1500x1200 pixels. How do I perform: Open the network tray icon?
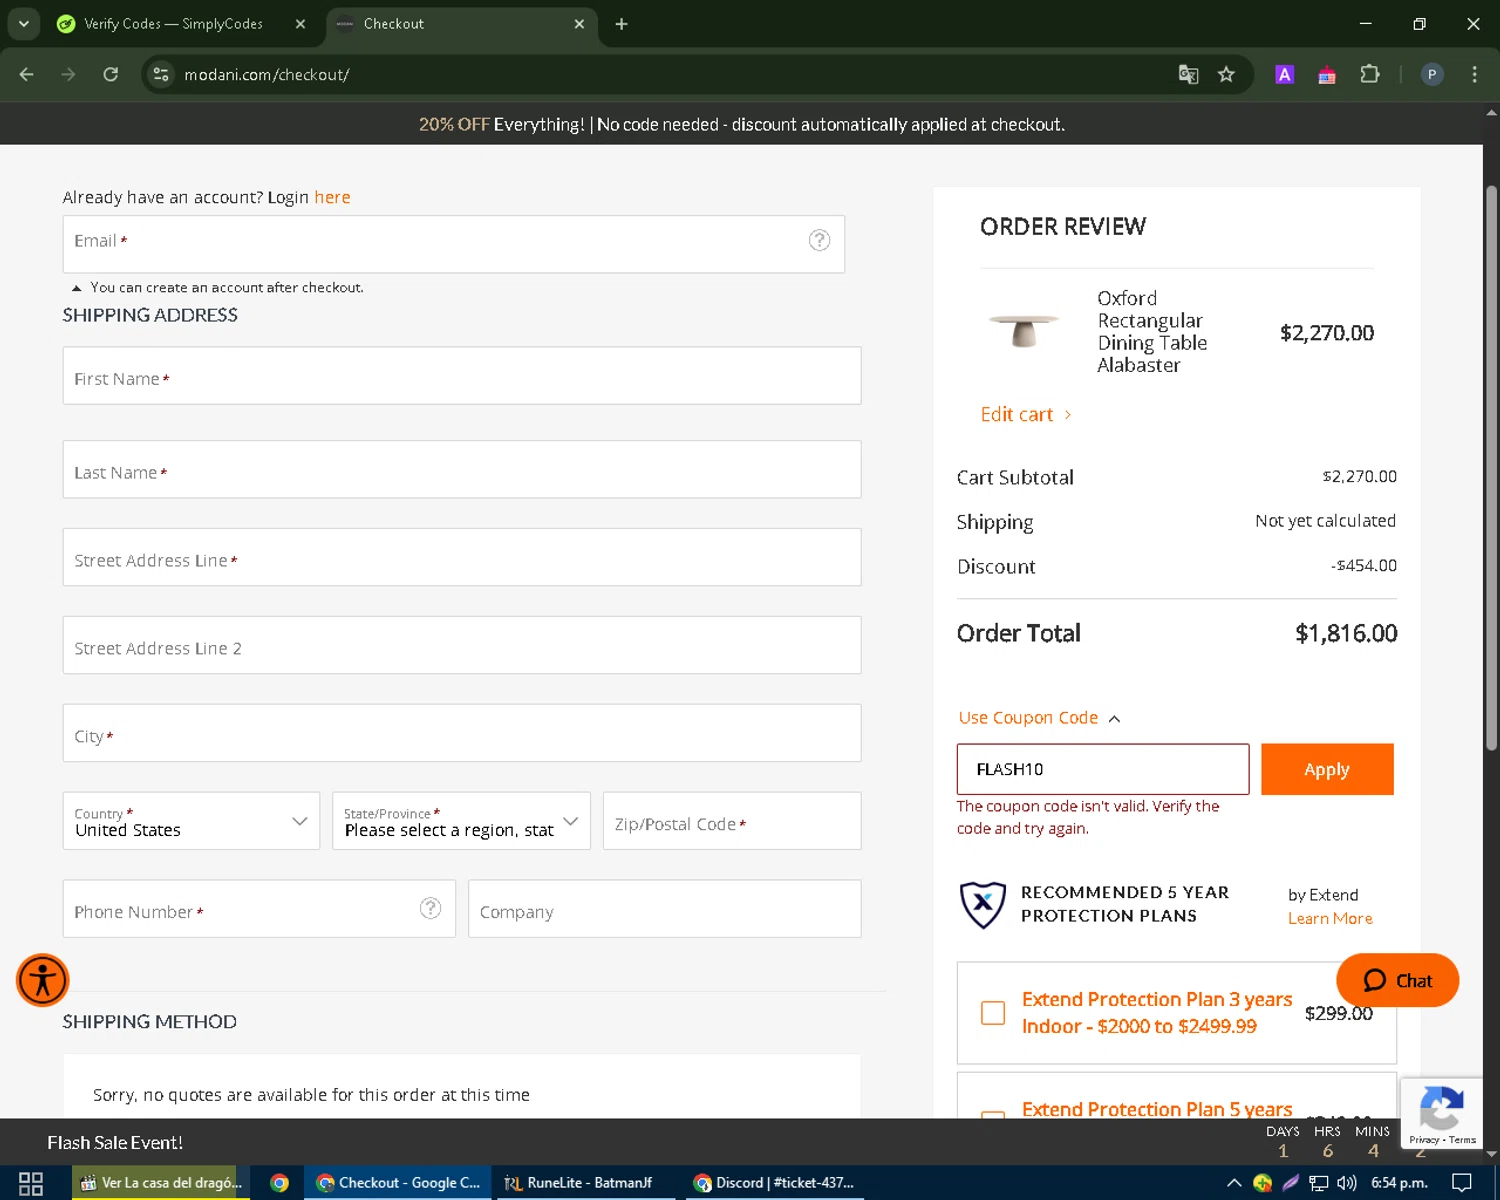[1319, 1183]
